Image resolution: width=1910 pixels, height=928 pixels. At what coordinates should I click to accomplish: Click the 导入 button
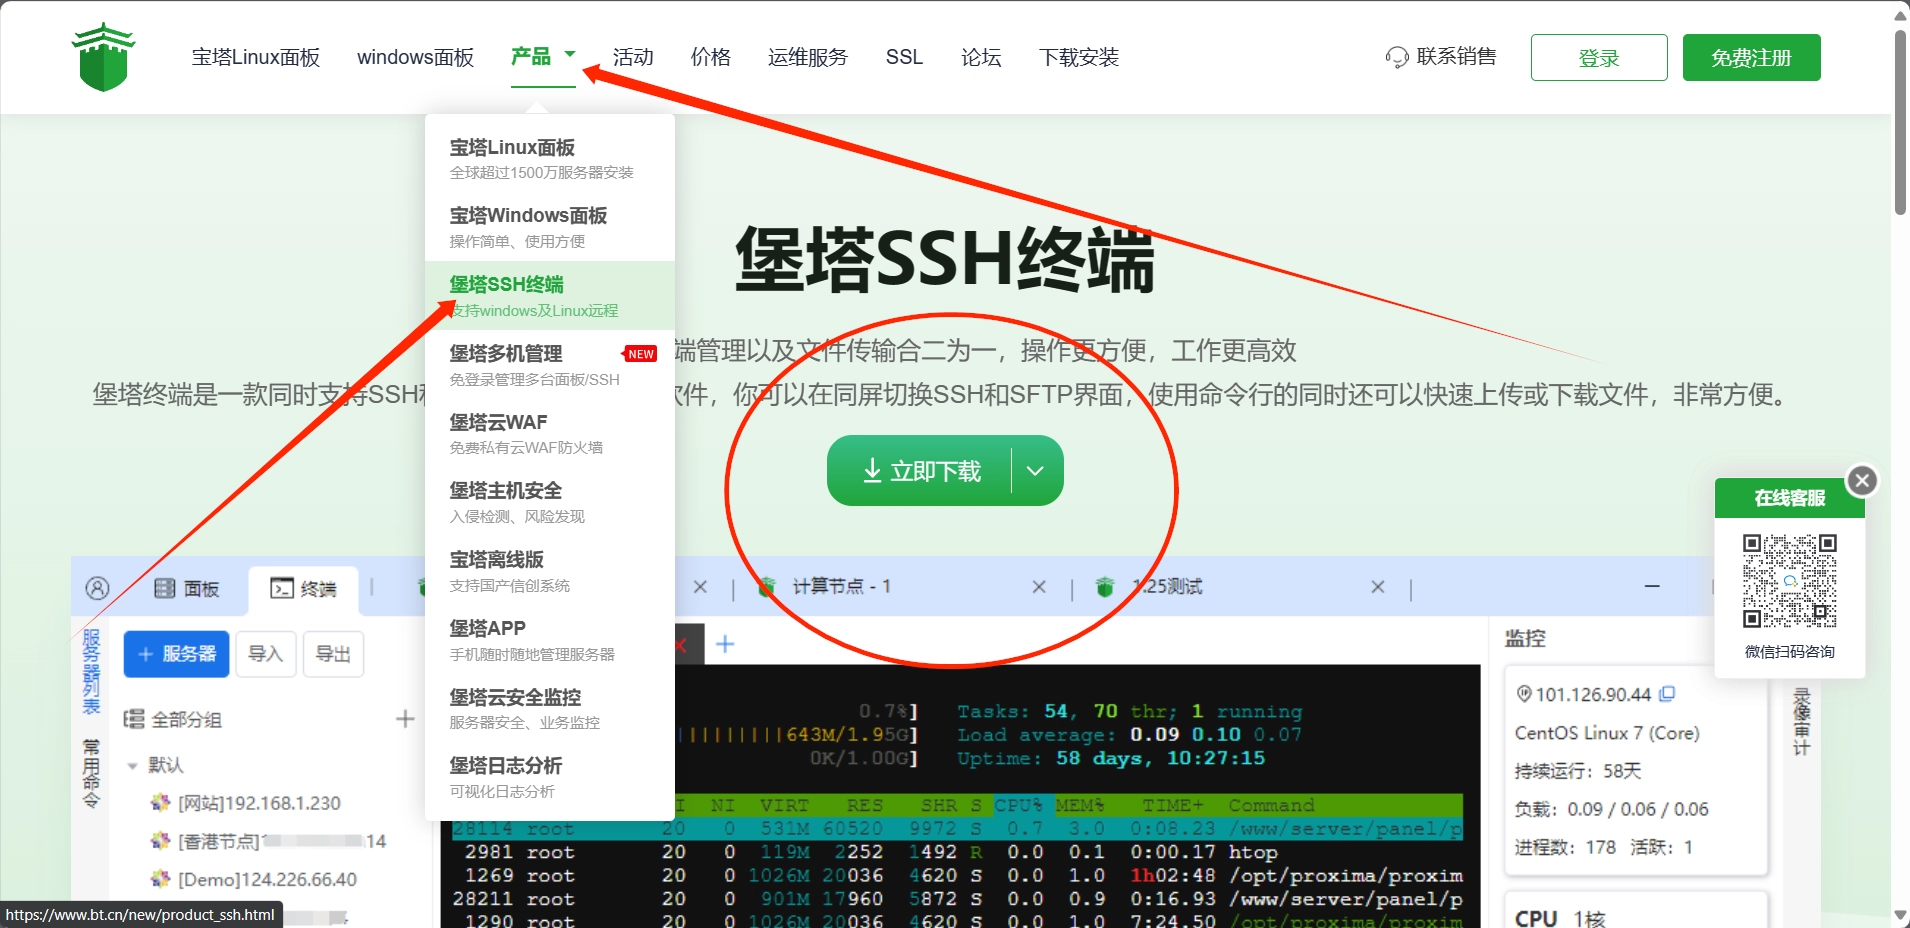(x=266, y=654)
